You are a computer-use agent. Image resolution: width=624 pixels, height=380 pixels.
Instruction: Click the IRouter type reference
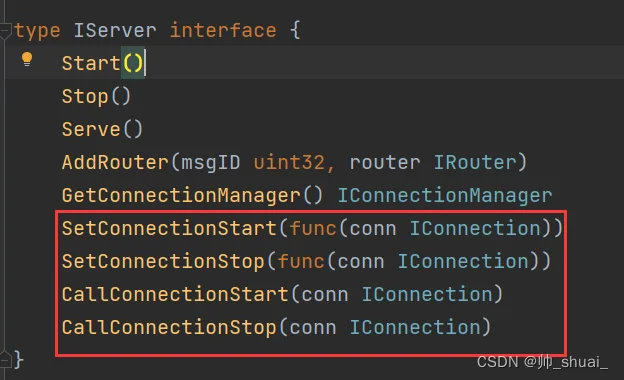point(474,162)
